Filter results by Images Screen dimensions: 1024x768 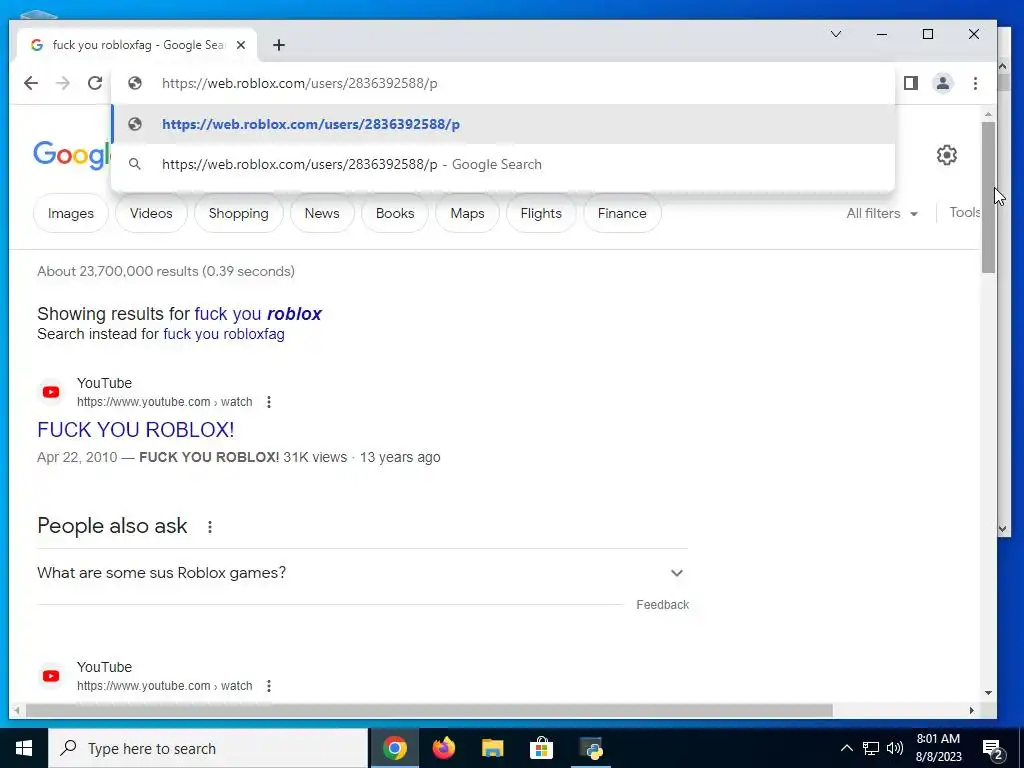tap(71, 214)
